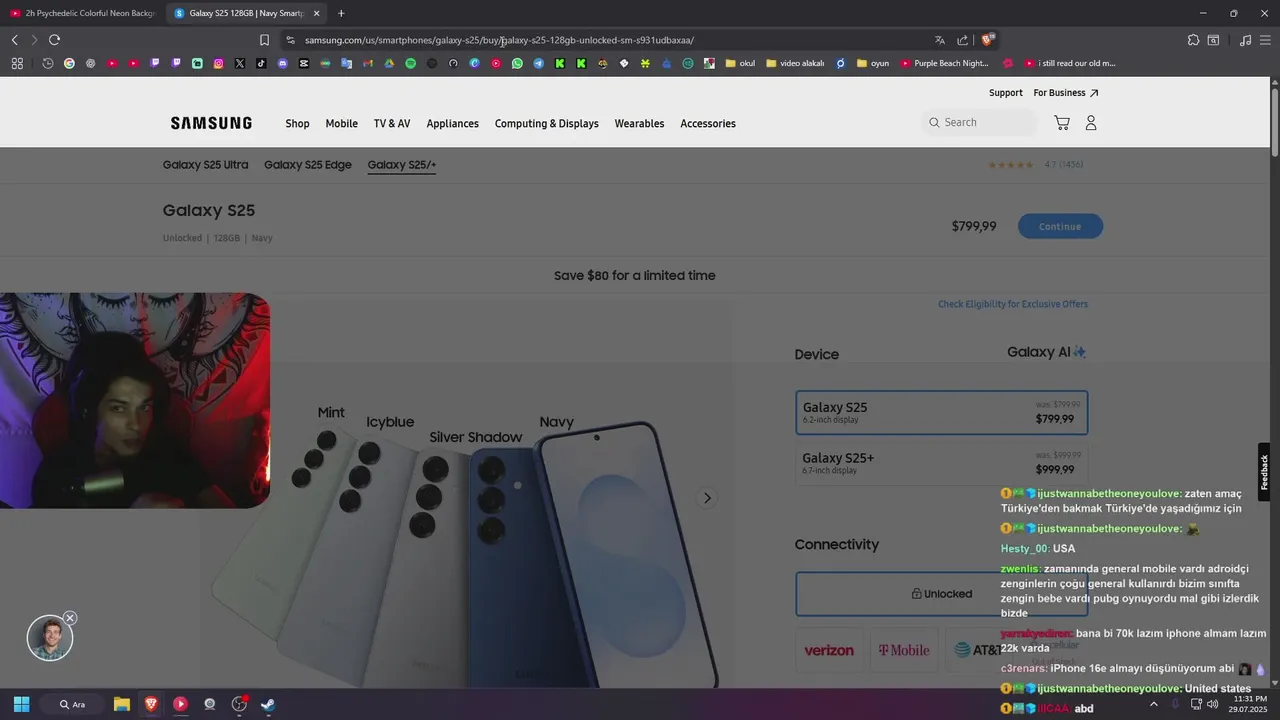Open the Instagram bookmark
Viewport: 1280px width, 720px height.
(x=218, y=63)
